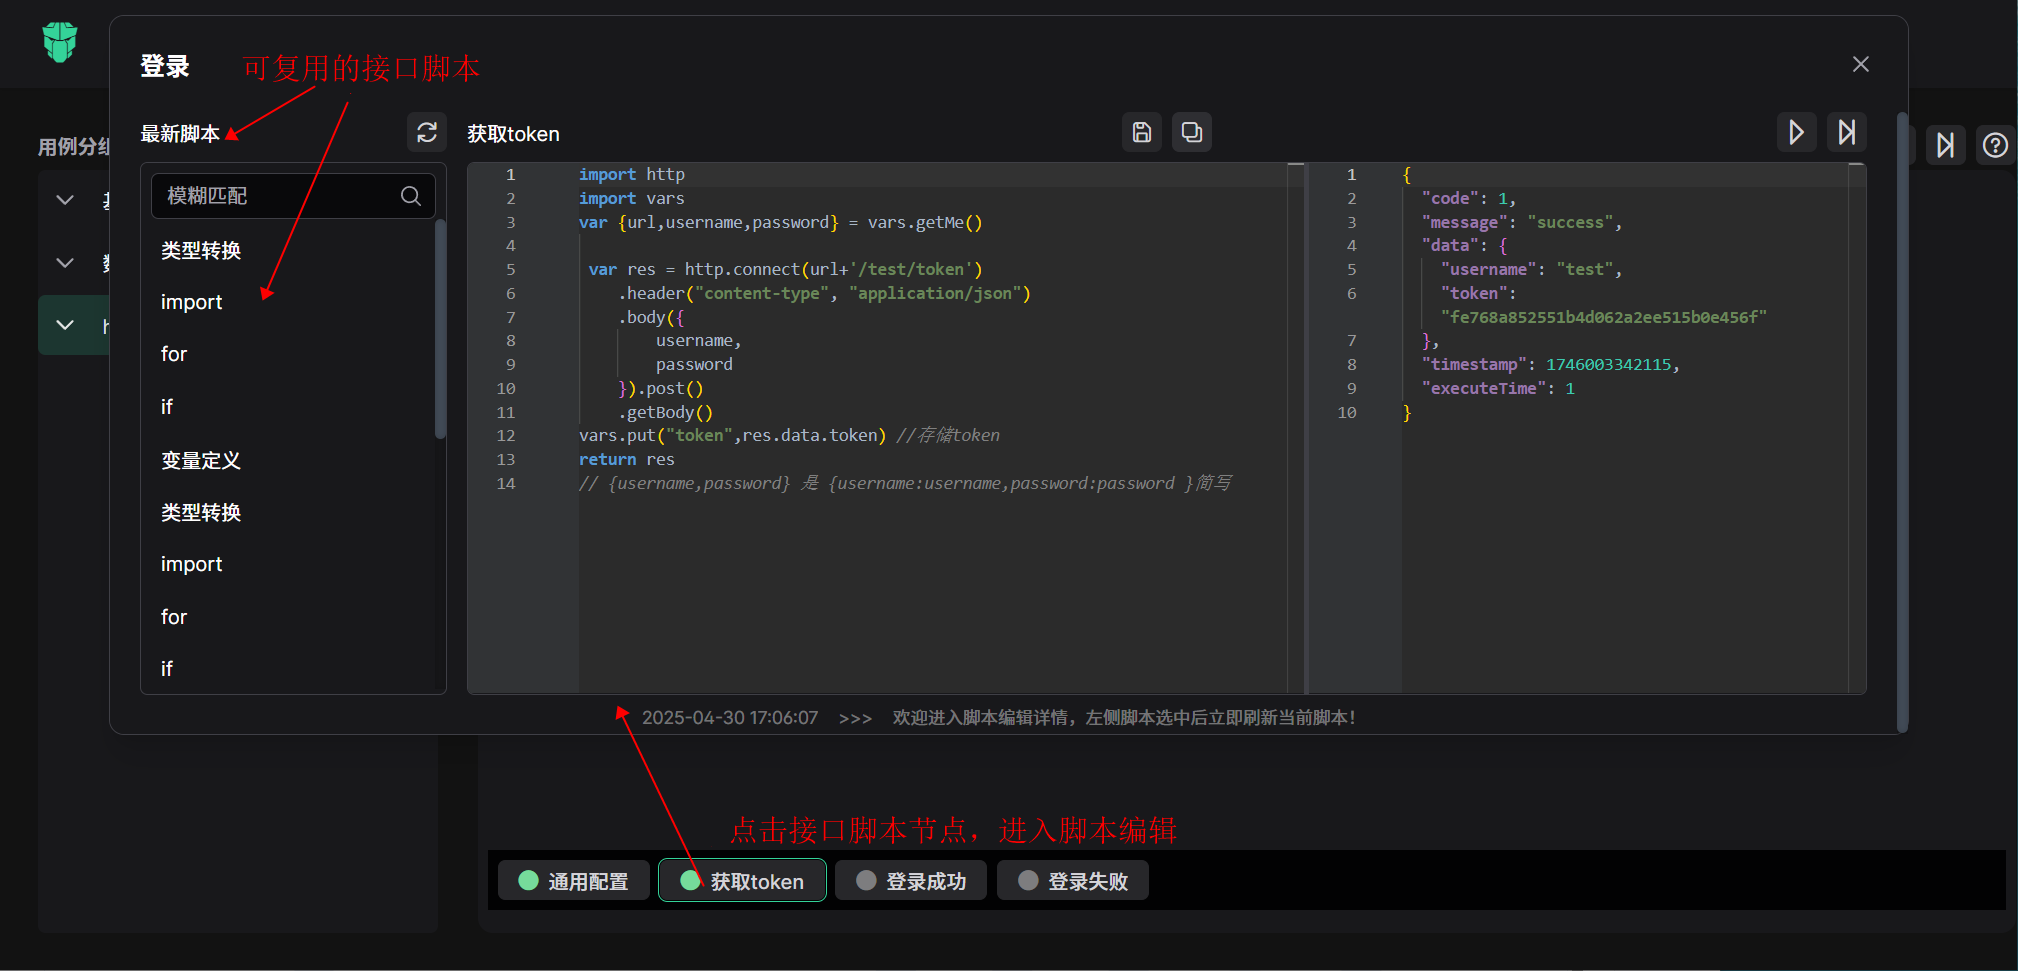Run to next step in the 登录 dialog

pyautogui.click(x=1847, y=132)
